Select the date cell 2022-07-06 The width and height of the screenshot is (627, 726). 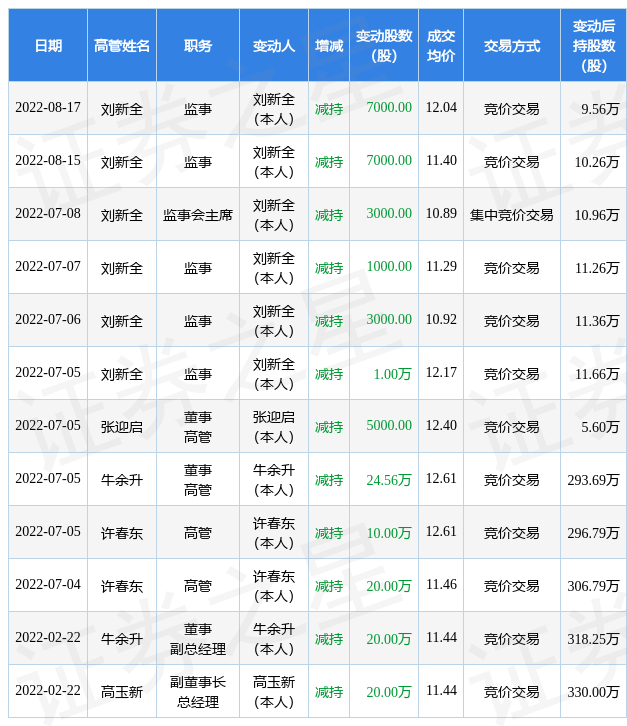pyautogui.click(x=48, y=320)
